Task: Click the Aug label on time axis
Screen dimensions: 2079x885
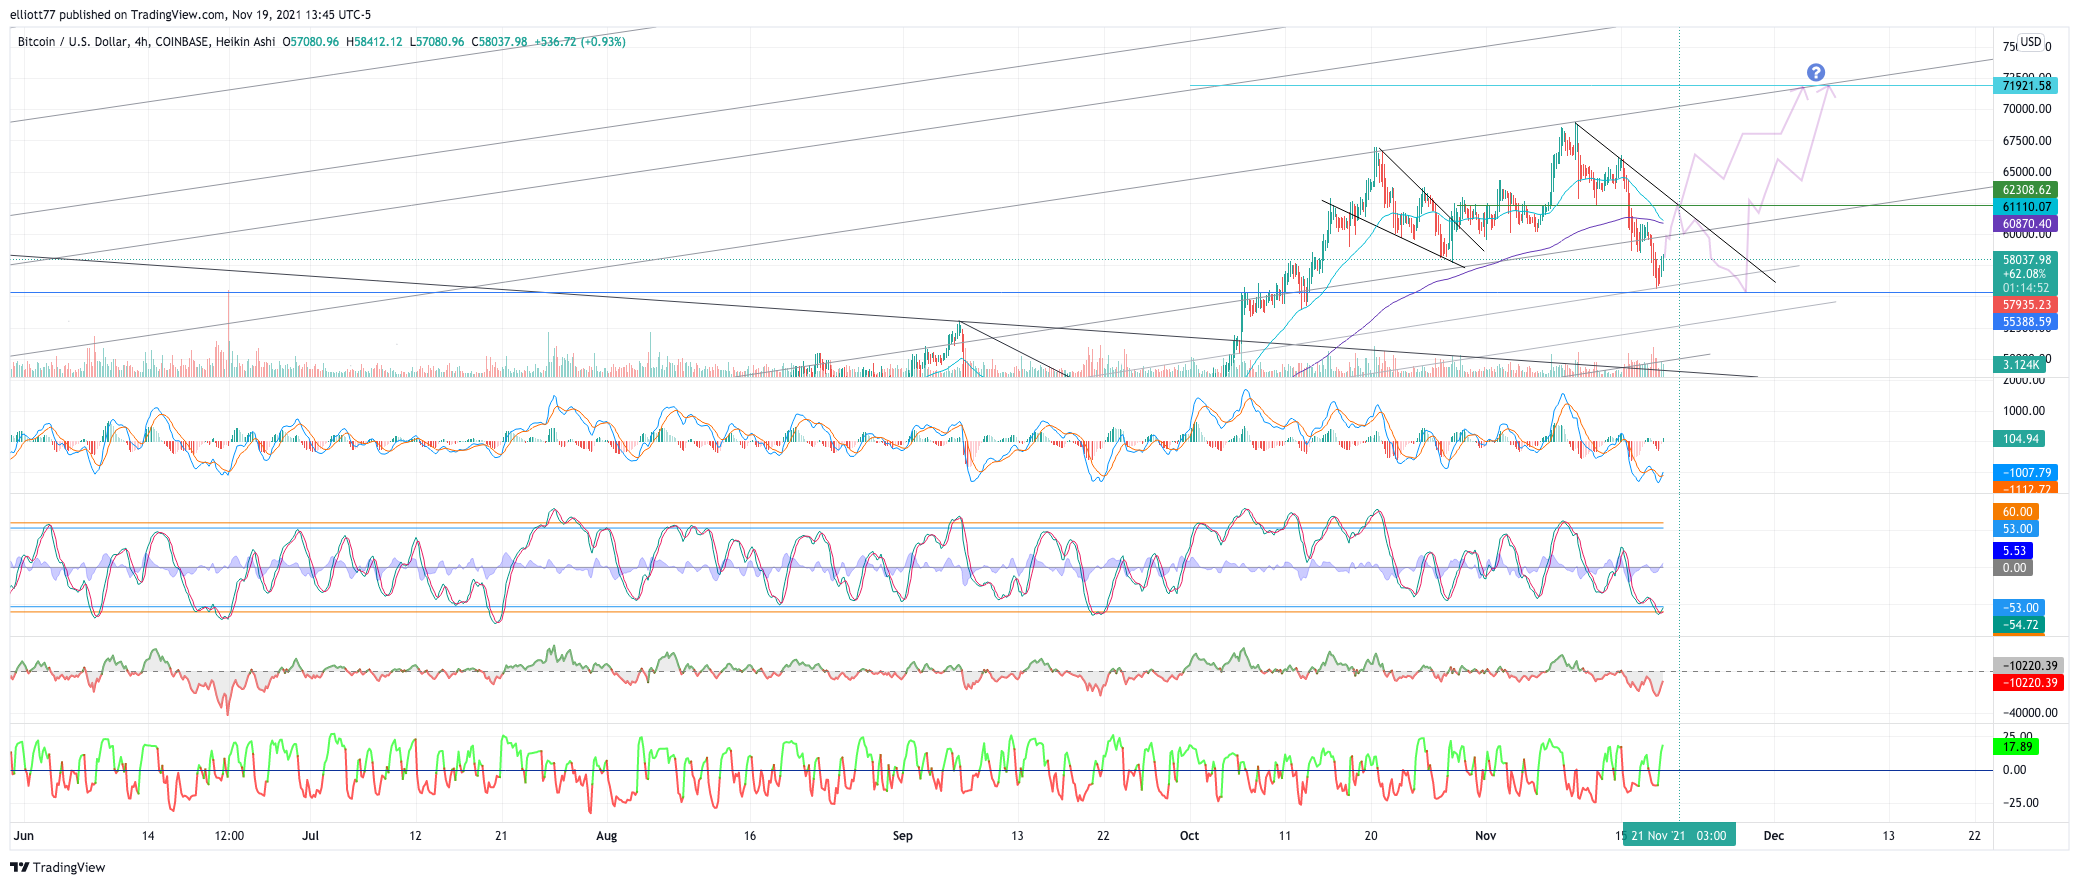Action: pos(606,836)
